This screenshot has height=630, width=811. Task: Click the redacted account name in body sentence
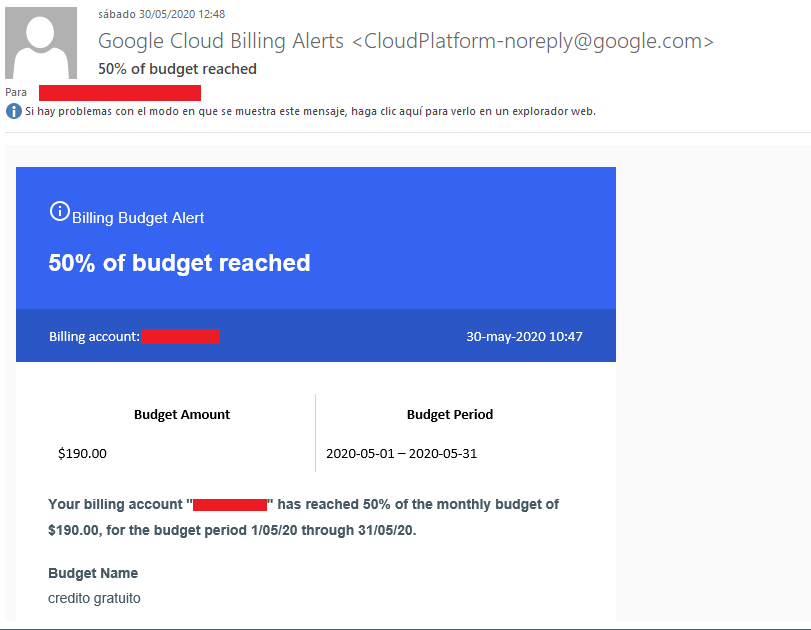230,505
